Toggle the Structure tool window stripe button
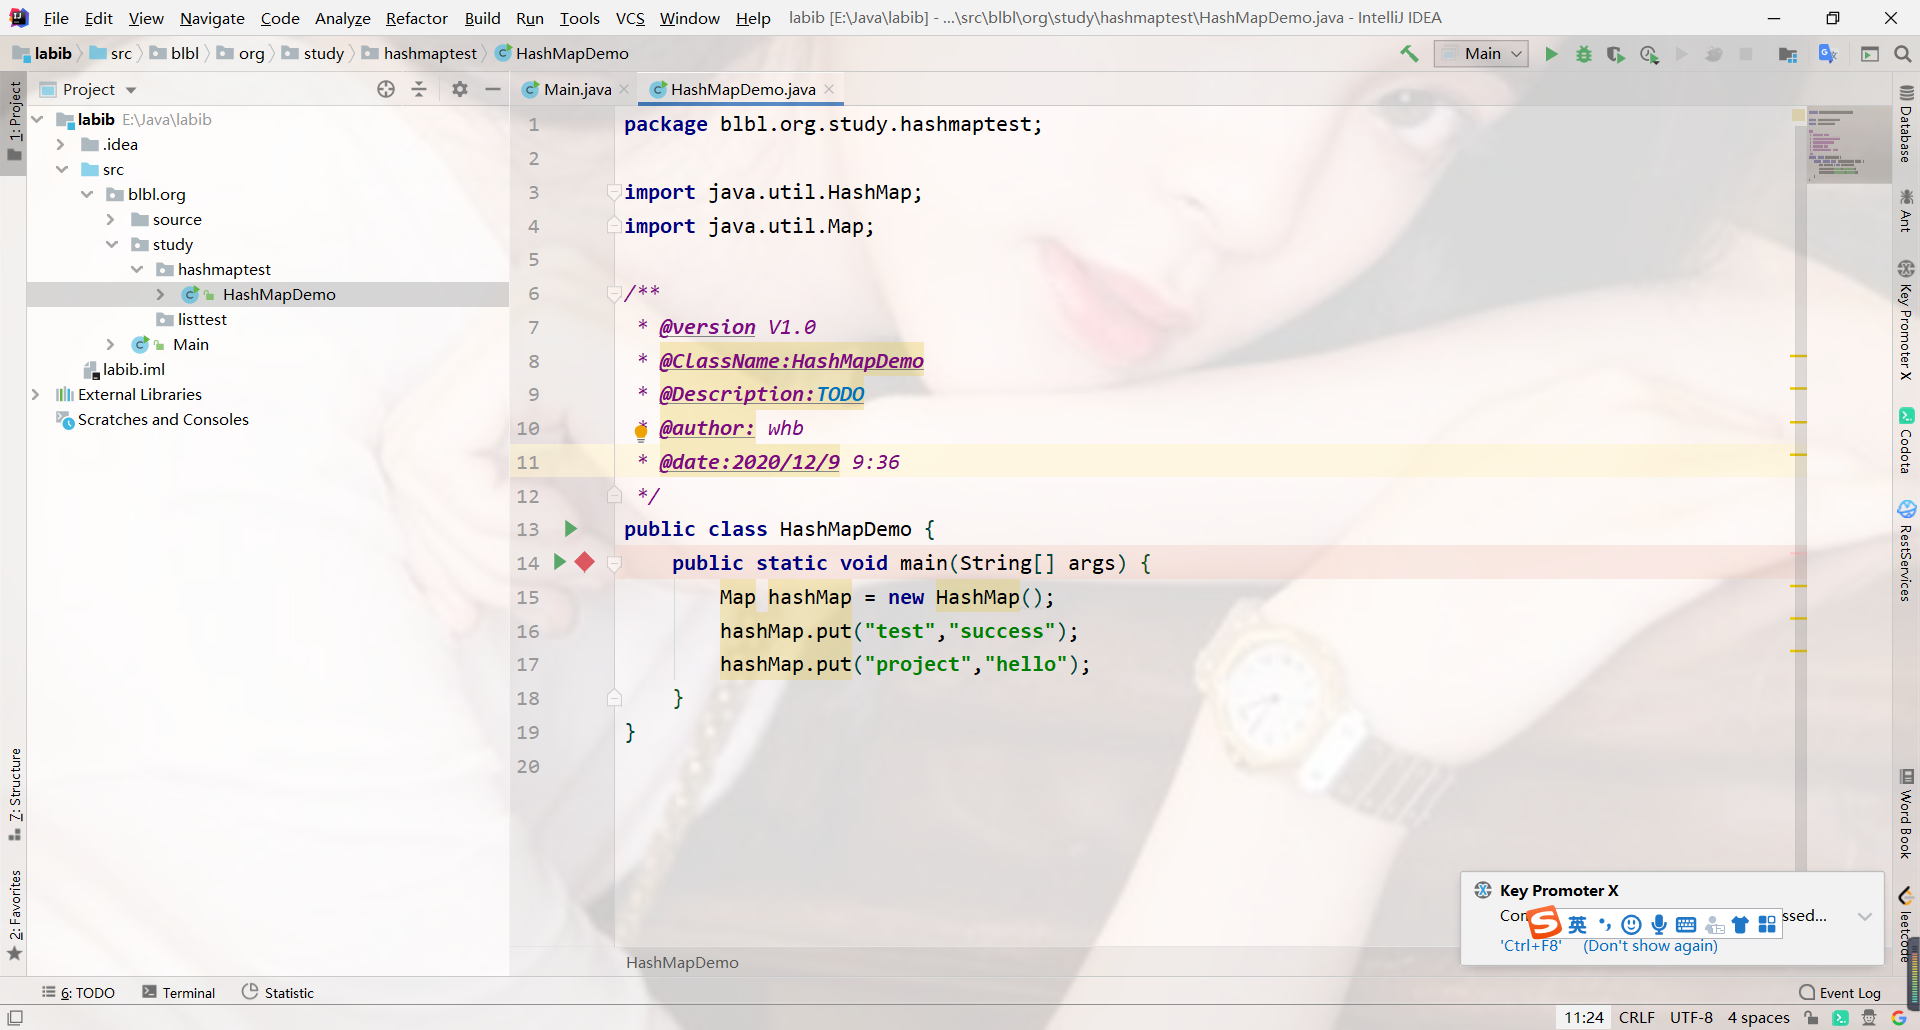The height and width of the screenshot is (1030, 1920). point(14,795)
